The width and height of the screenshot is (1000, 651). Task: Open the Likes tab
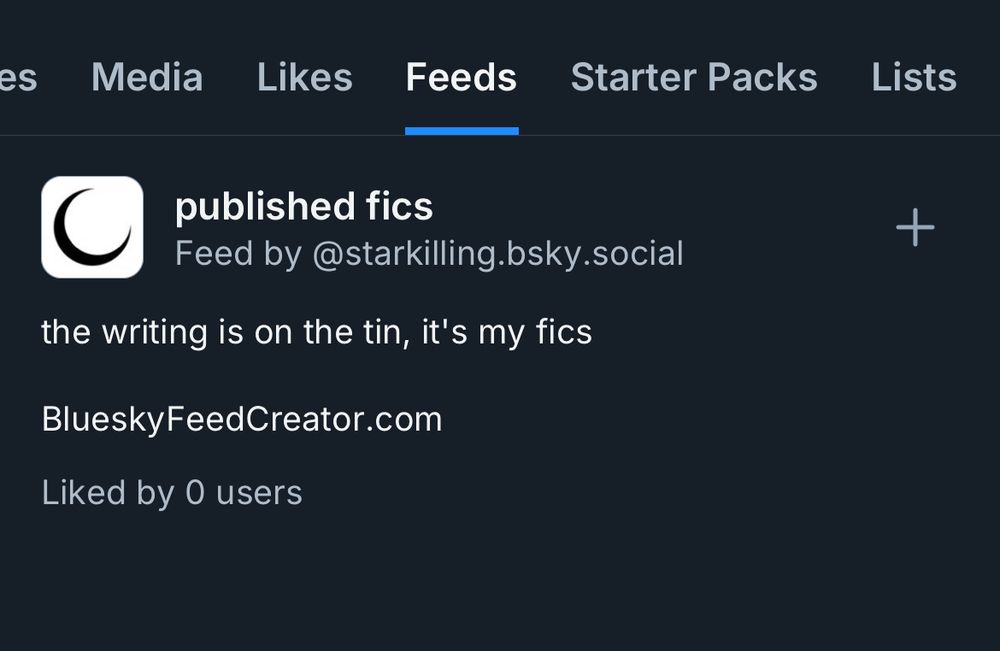click(x=304, y=77)
